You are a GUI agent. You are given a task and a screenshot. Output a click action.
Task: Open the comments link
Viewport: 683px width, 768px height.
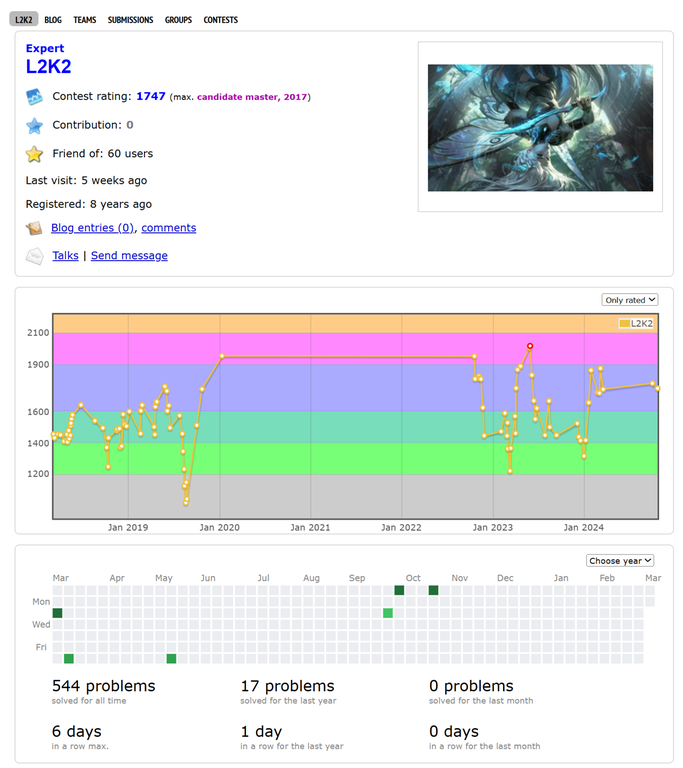pyautogui.click(x=169, y=228)
